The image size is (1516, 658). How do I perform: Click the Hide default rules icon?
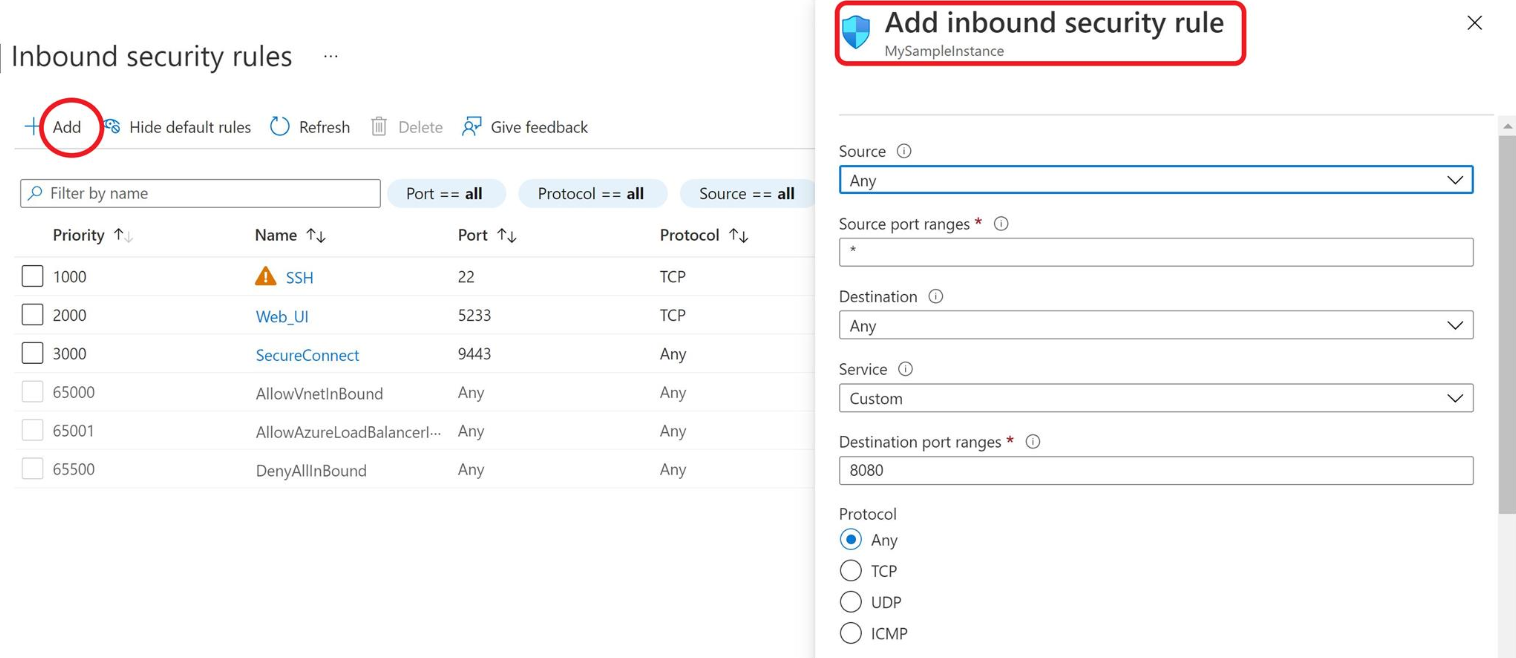[x=112, y=127]
